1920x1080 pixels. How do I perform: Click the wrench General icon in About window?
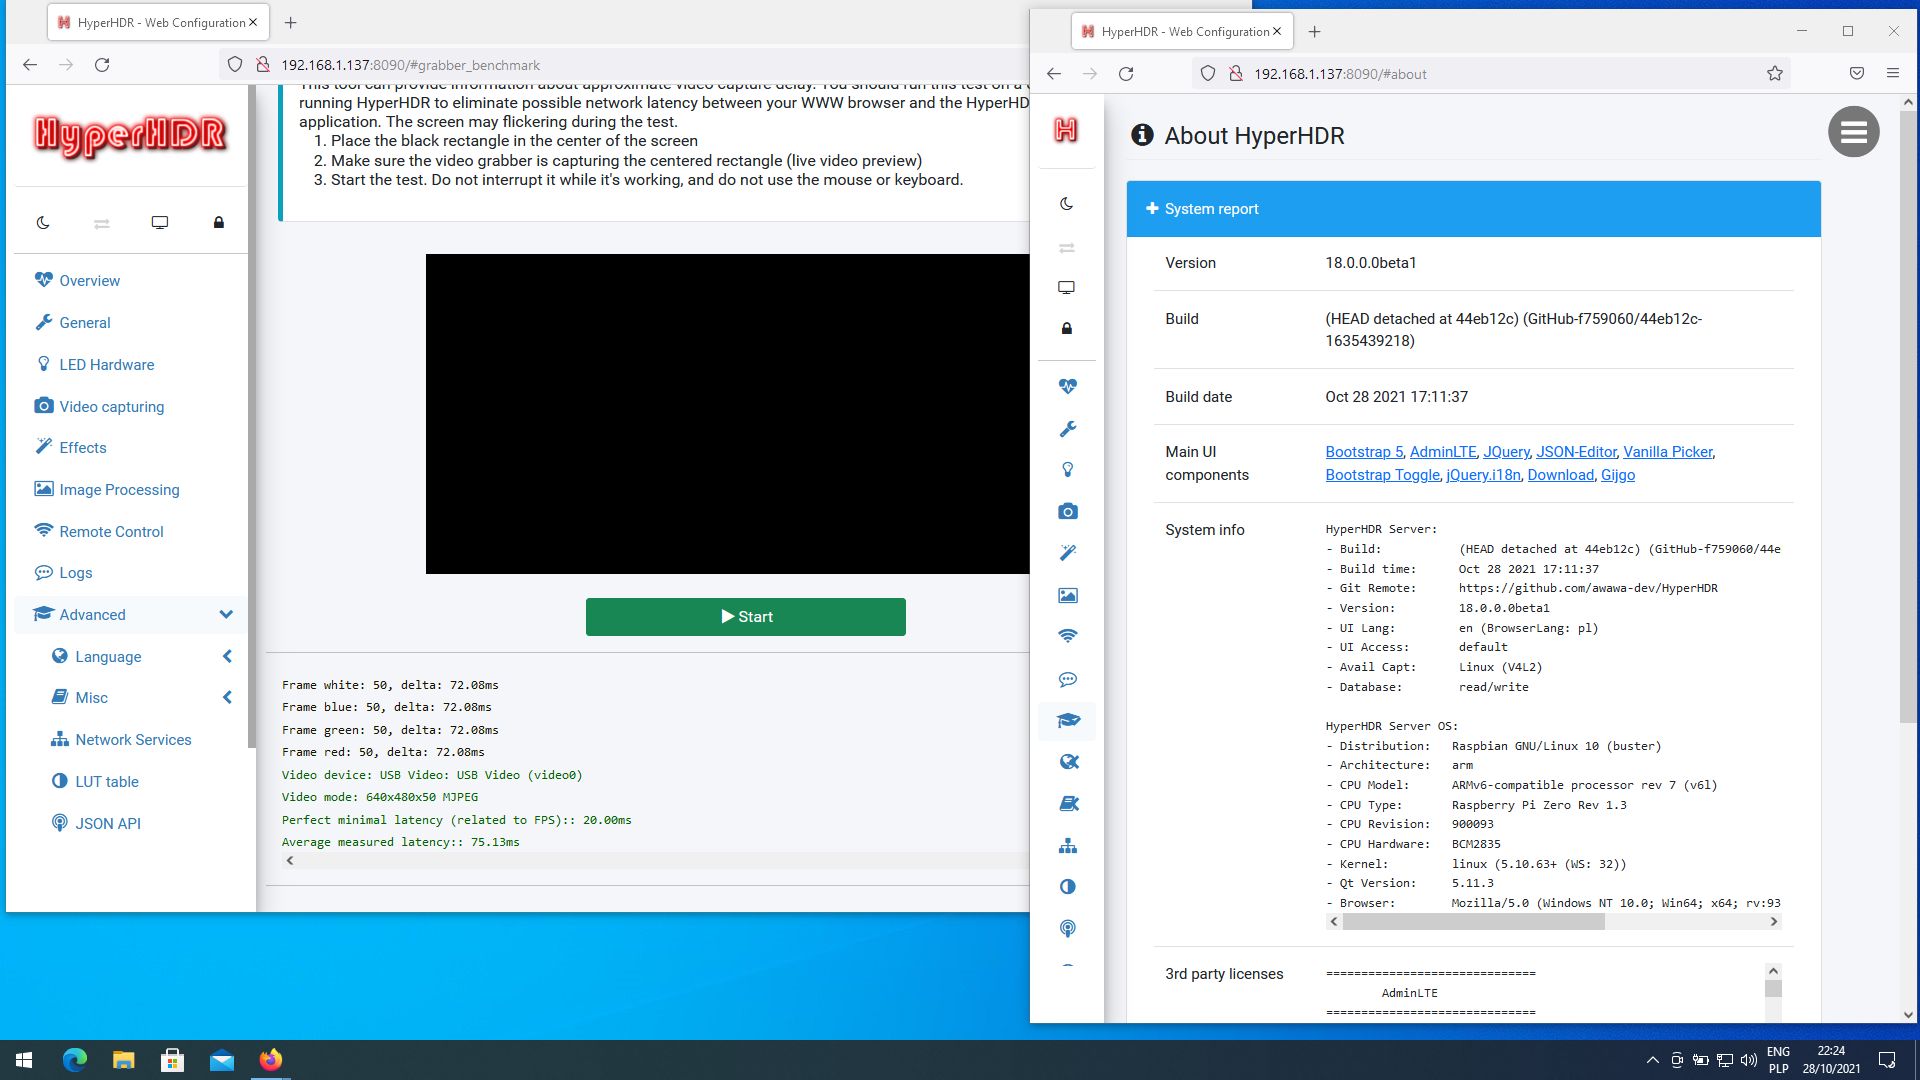pos(1068,429)
